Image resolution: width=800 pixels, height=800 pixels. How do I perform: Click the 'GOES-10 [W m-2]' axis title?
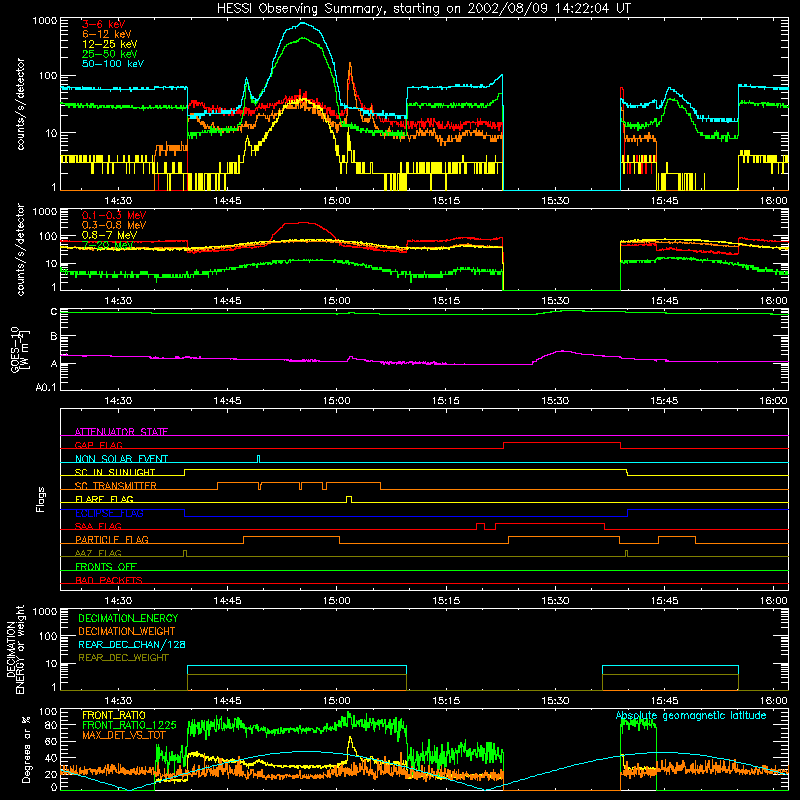[x=20, y=350]
